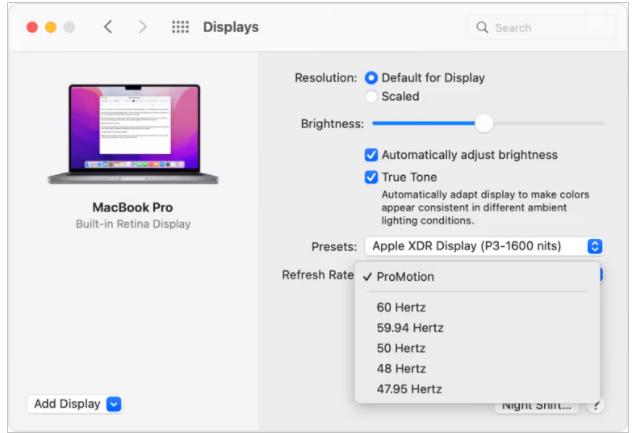Choose 47.95 Hertz refresh rate

coord(477,389)
